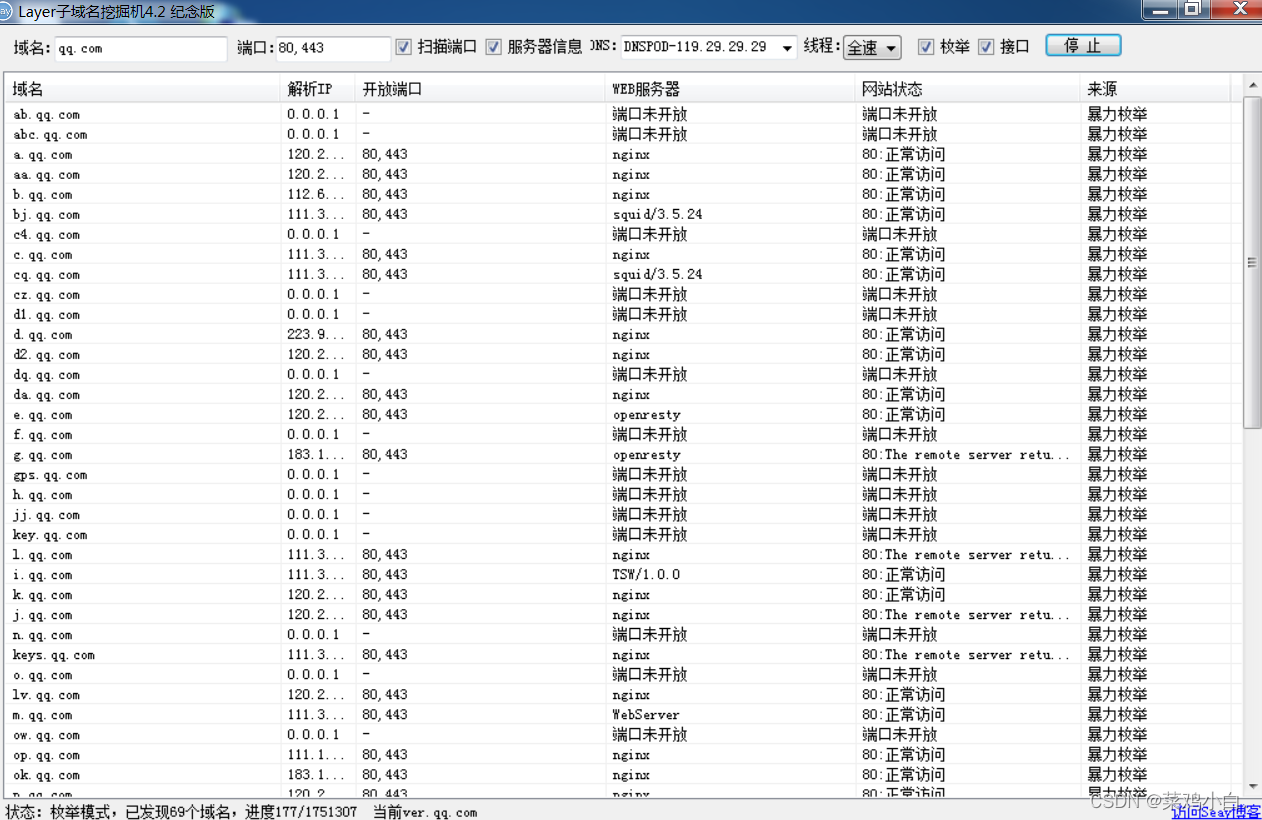
Task: Click the b.qq.com domain cell
Action: pos(43,195)
